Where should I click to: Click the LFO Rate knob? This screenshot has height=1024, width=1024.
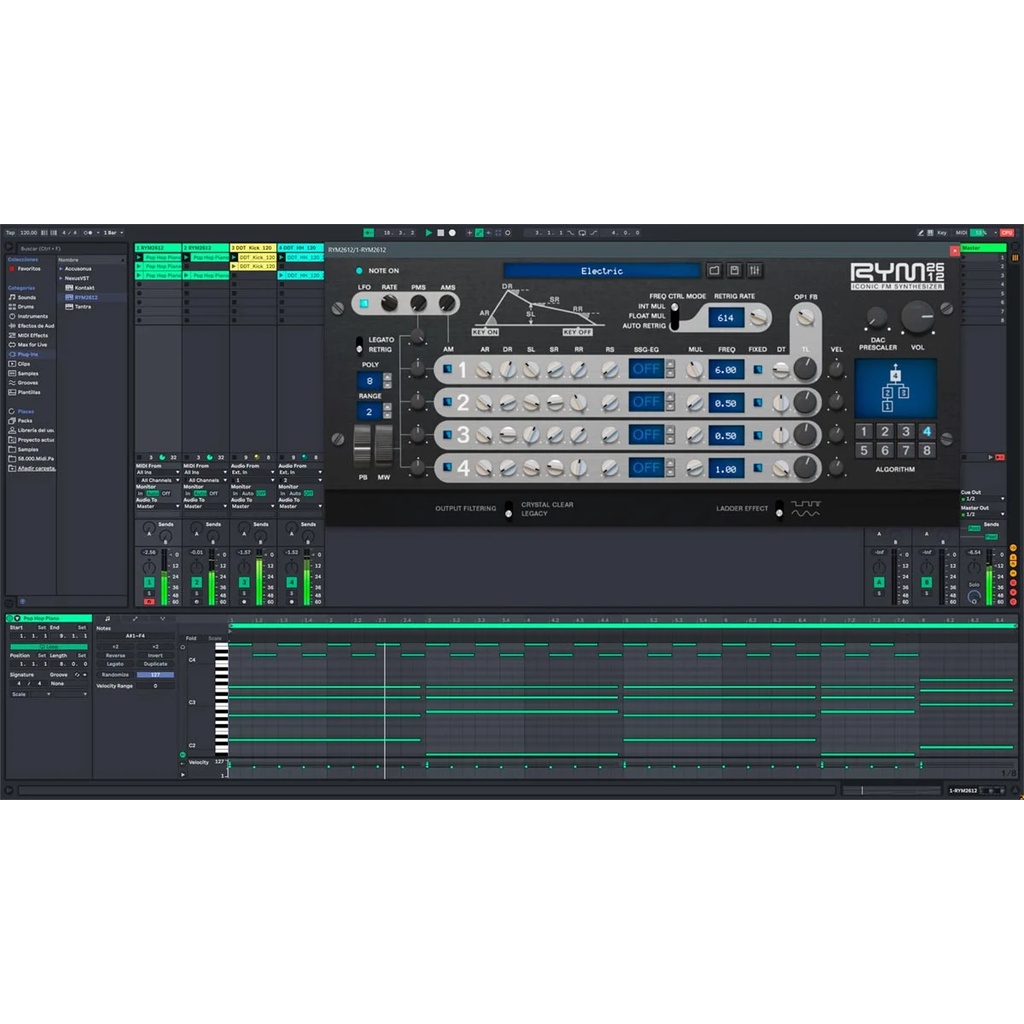(x=389, y=303)
